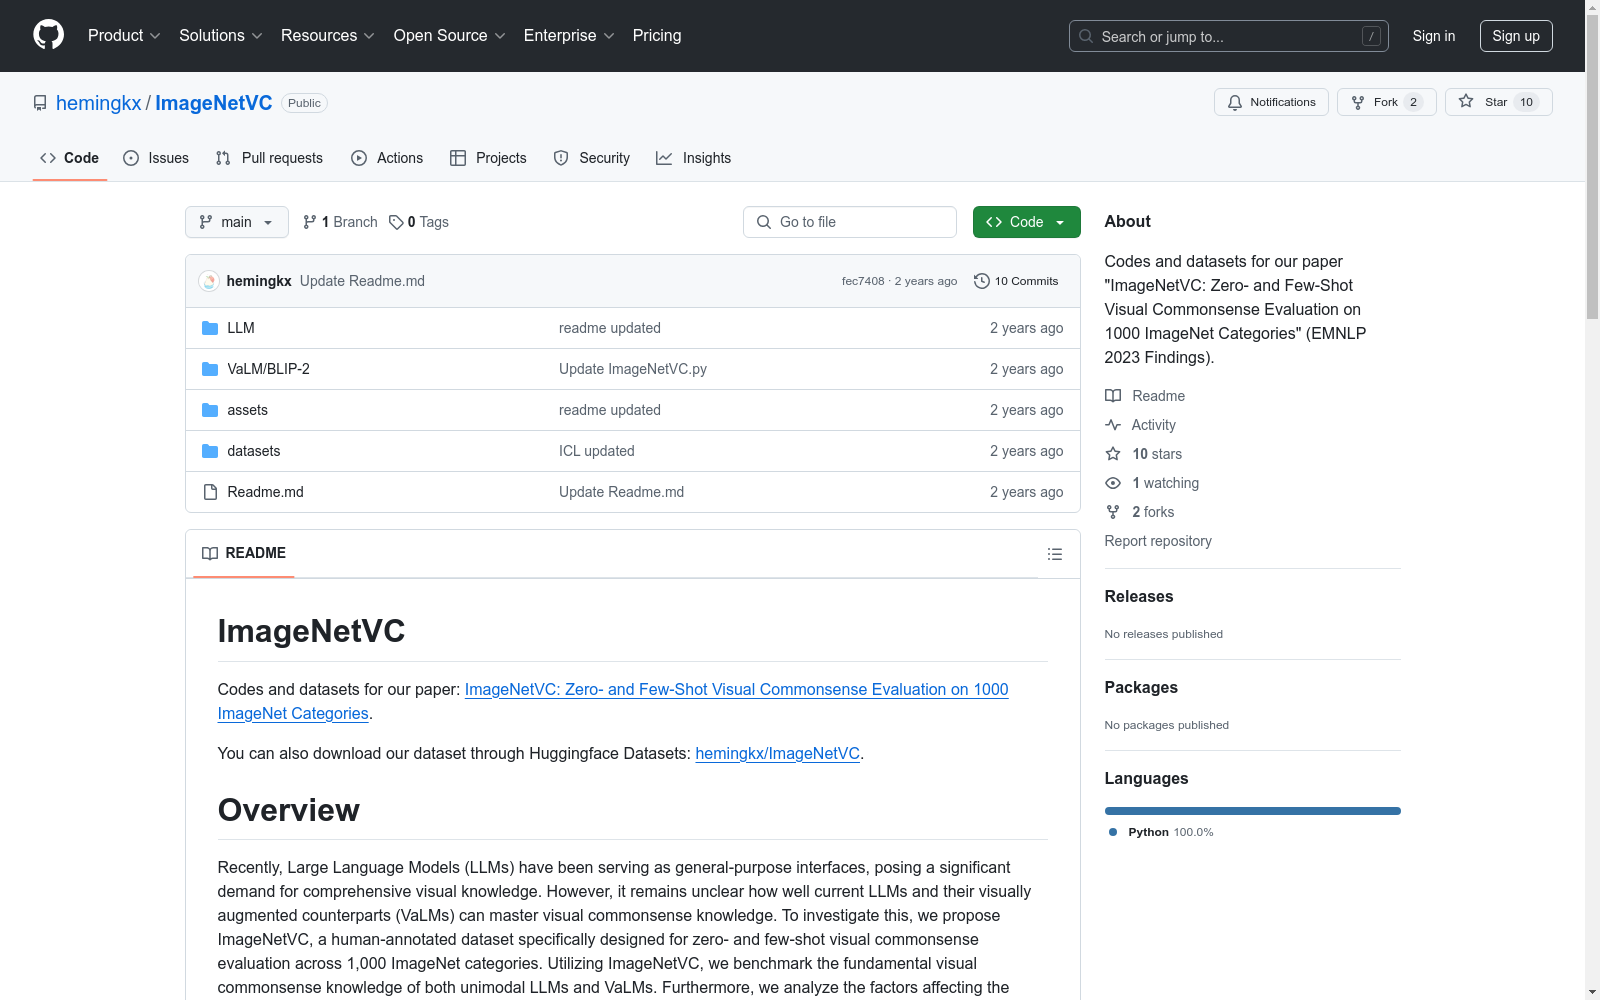Switch to the Issues tab
The width and height of the screenshot is (1600, 1000).
pos(156,158)
